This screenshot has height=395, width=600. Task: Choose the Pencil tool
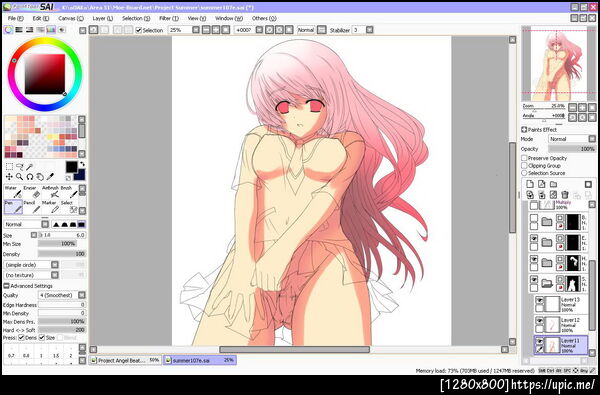(32, 207)
